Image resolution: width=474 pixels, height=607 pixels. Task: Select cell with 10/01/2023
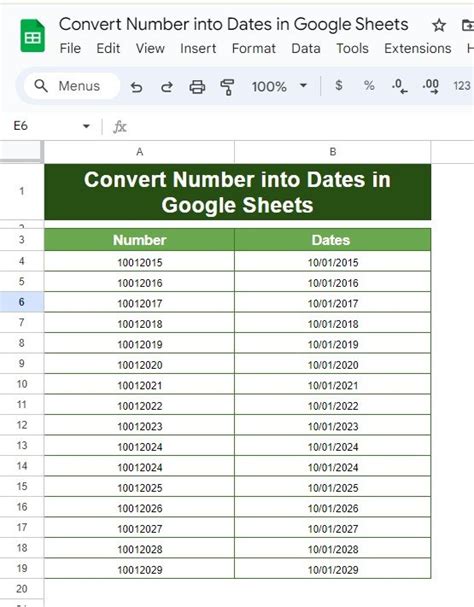click(x=333, y=425)
